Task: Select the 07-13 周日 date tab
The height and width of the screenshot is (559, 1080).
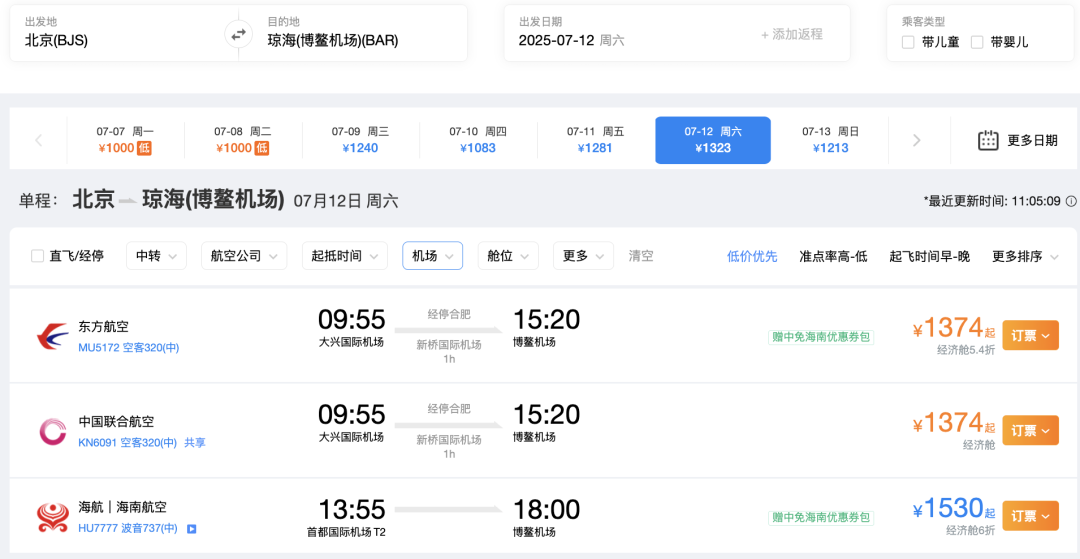Action: point(831,140)
